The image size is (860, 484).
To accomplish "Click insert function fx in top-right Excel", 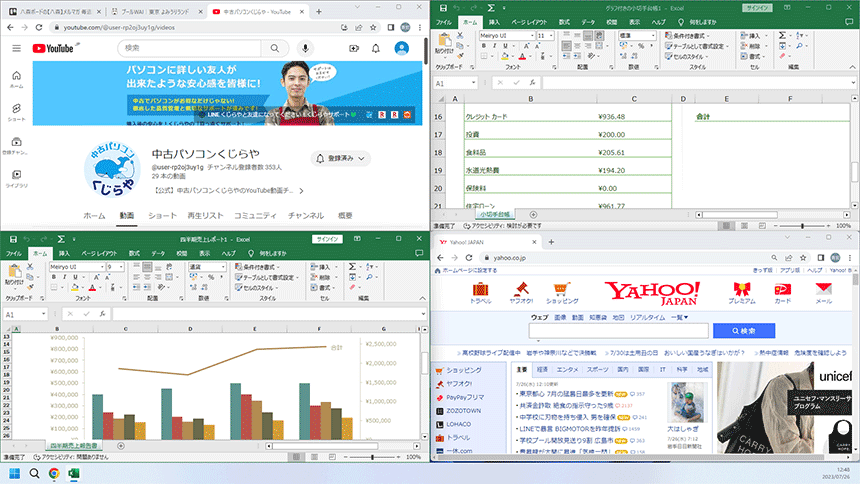I will coord(532,83).
